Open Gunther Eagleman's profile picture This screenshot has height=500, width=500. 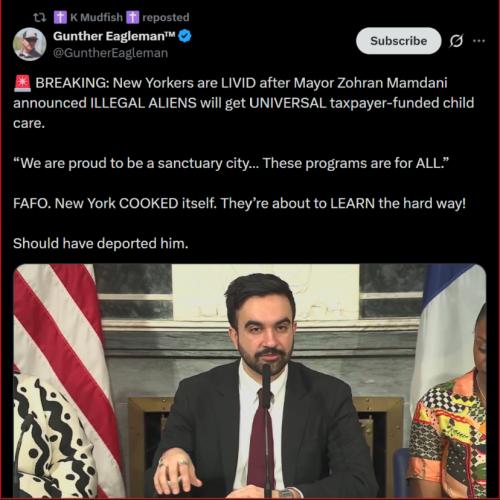pos(29,44)
